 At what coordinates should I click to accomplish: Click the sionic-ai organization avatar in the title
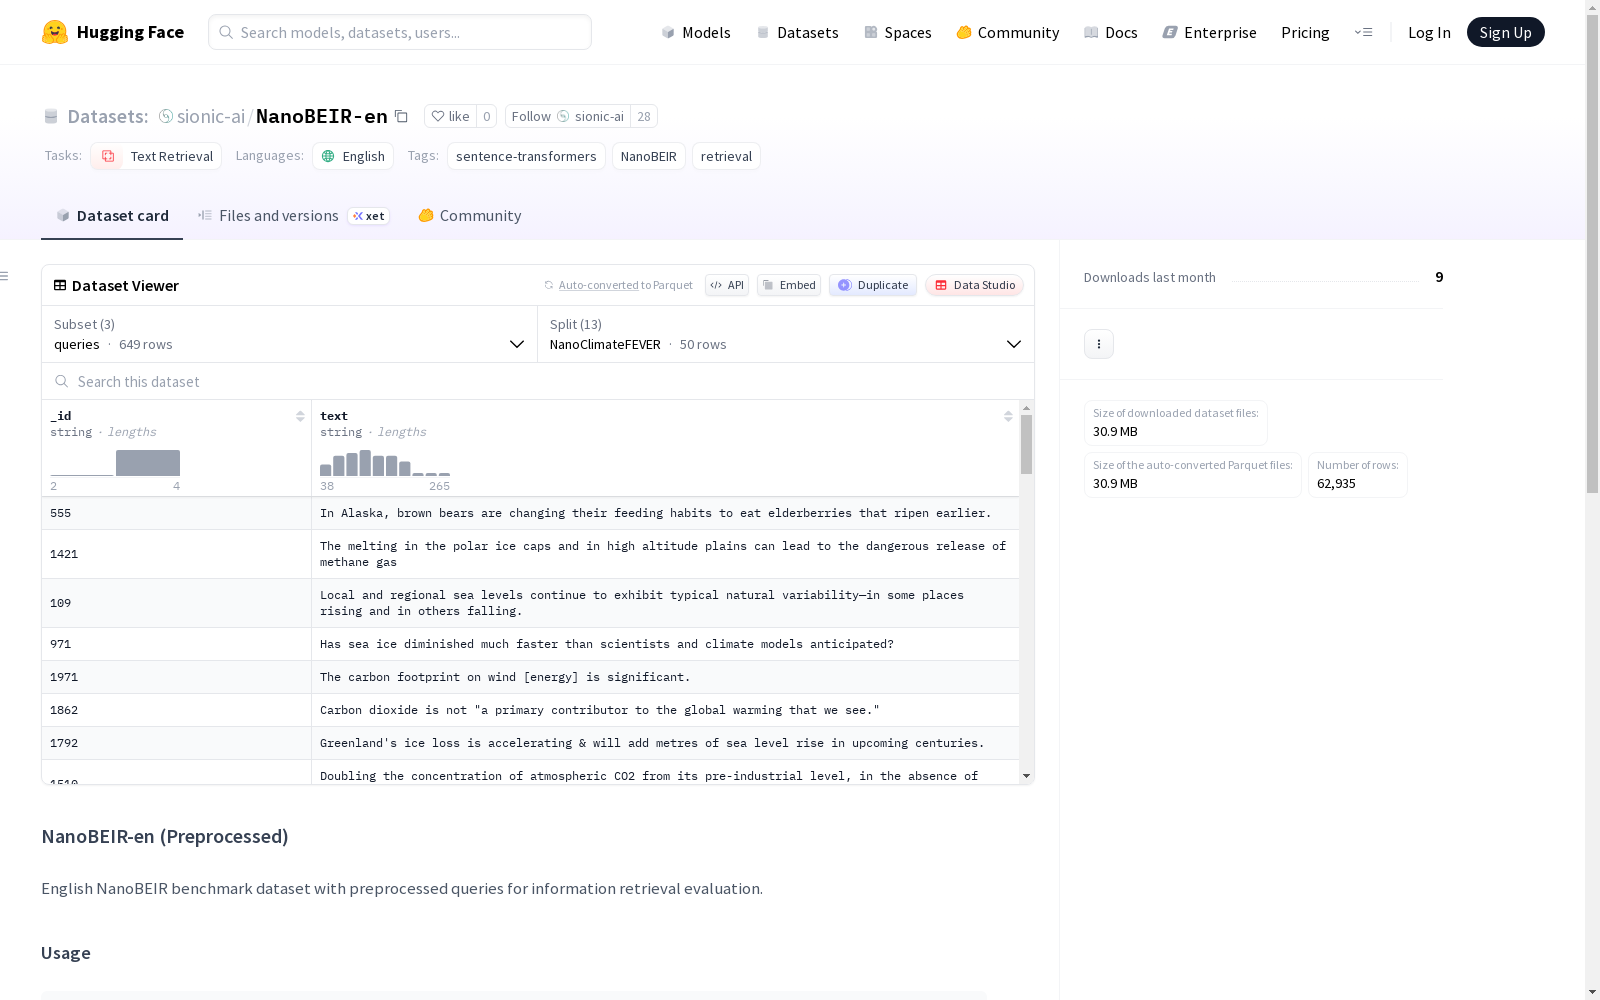166,116
